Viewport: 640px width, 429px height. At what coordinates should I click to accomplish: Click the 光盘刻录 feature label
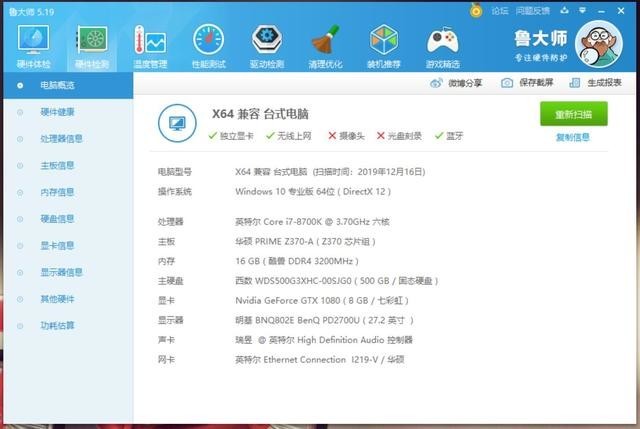(x=399, y=136)
